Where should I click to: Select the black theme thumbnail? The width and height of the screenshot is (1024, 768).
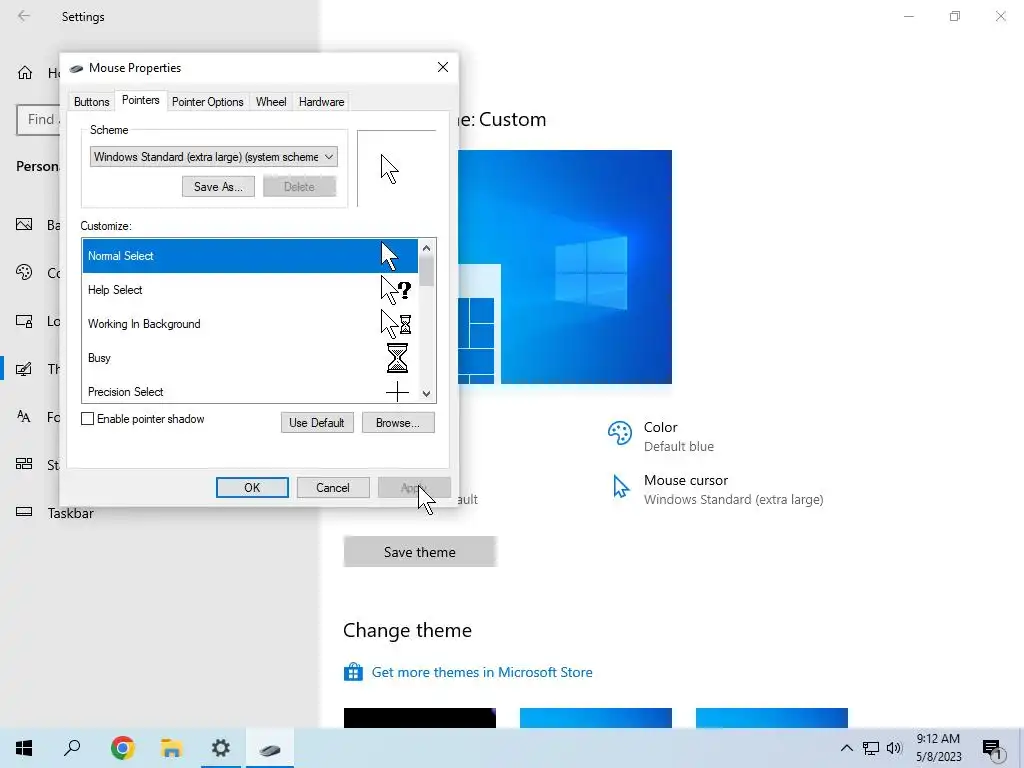point(420,718)
